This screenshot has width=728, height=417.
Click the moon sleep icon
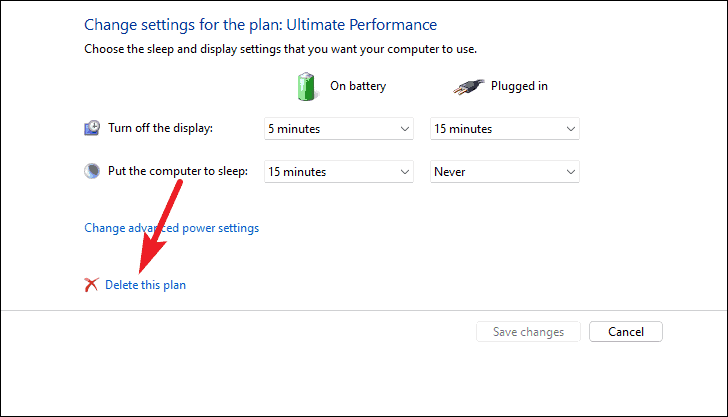coord(92,171)
